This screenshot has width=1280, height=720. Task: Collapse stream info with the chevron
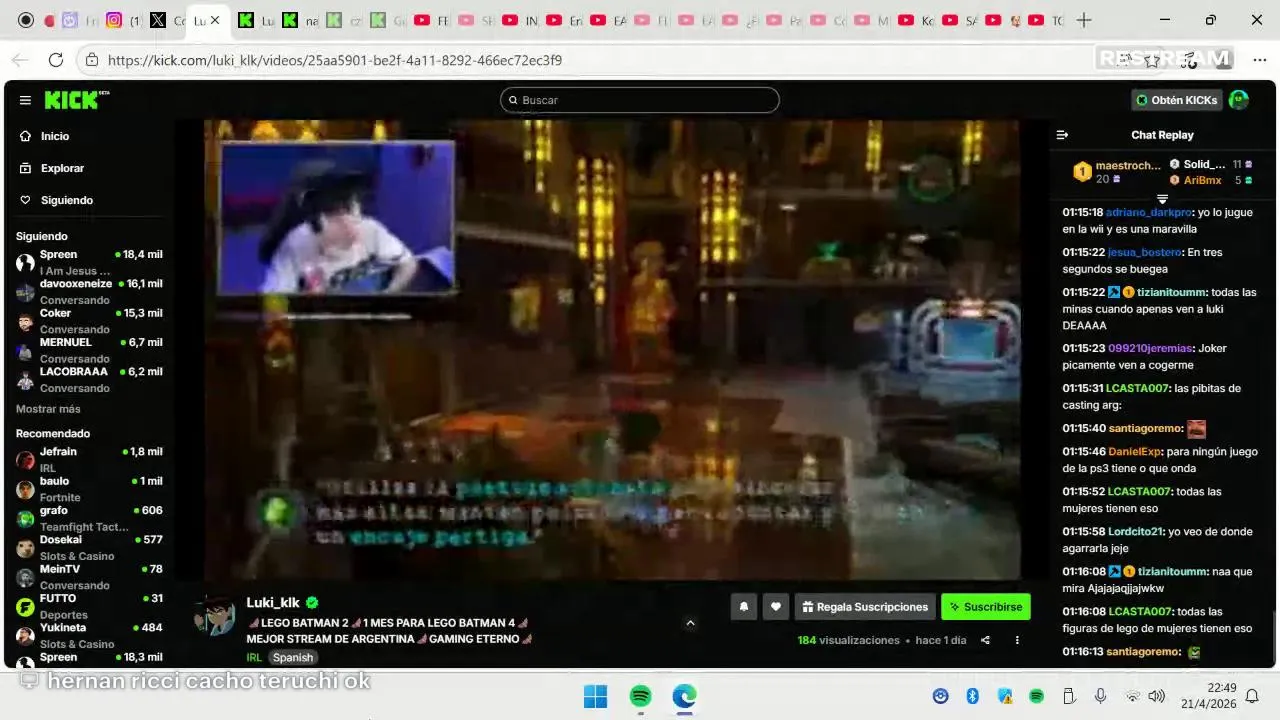690,623
